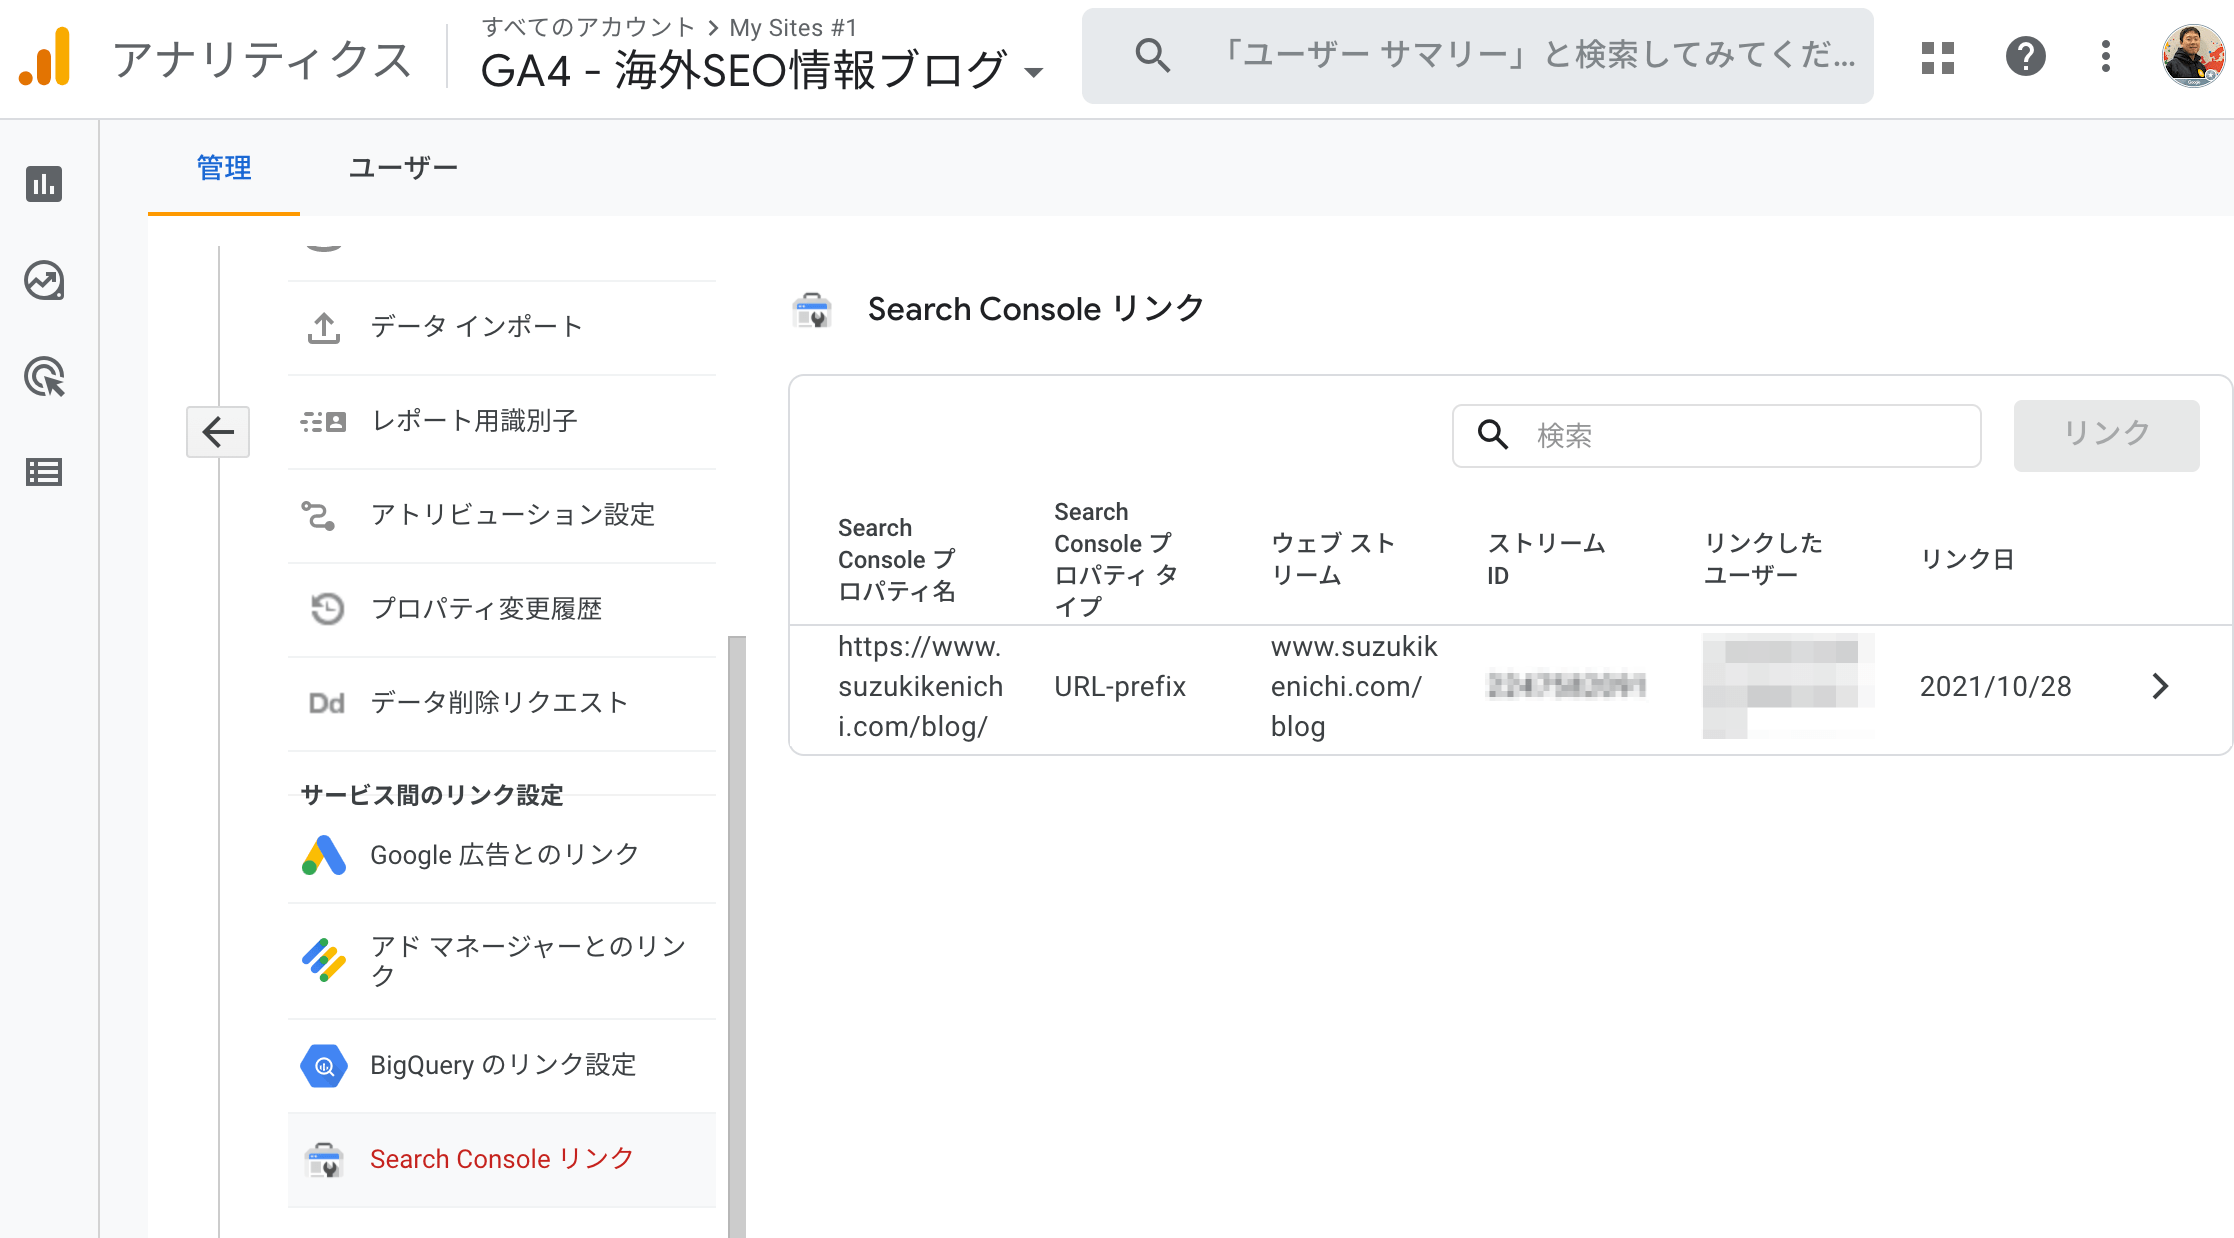Image resolution: width=2234 pixels, height=1238 pixels.
Task: Open レポート用識別子 menu item
Action: [502, 421]
